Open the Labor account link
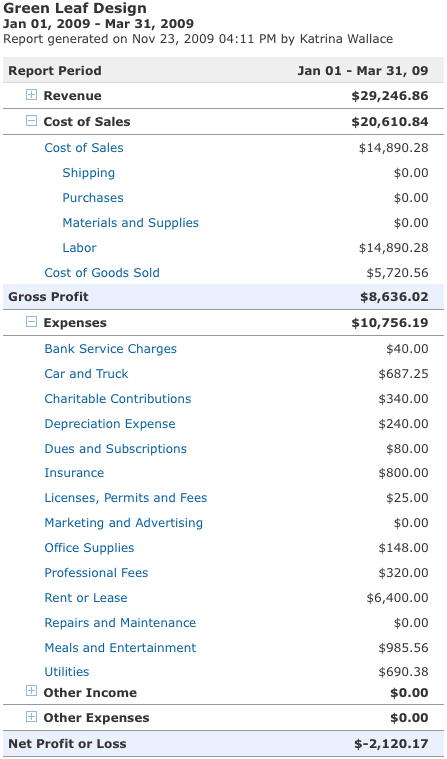Viewport: 447px width, 759px height. [79, 248]
